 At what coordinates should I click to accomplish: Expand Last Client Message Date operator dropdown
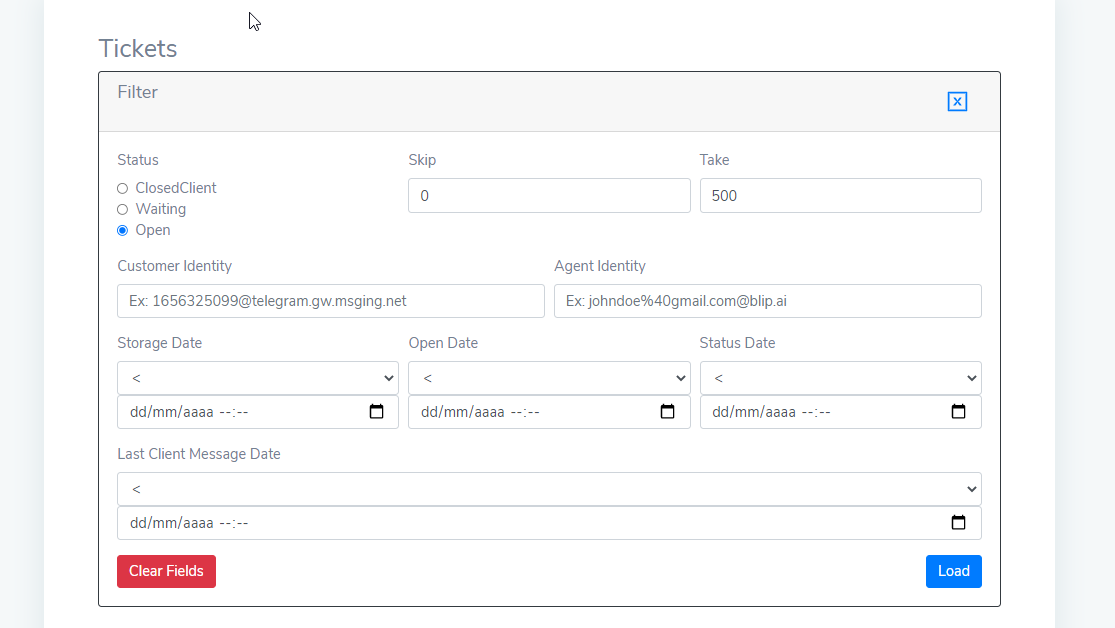click(549, 489)
